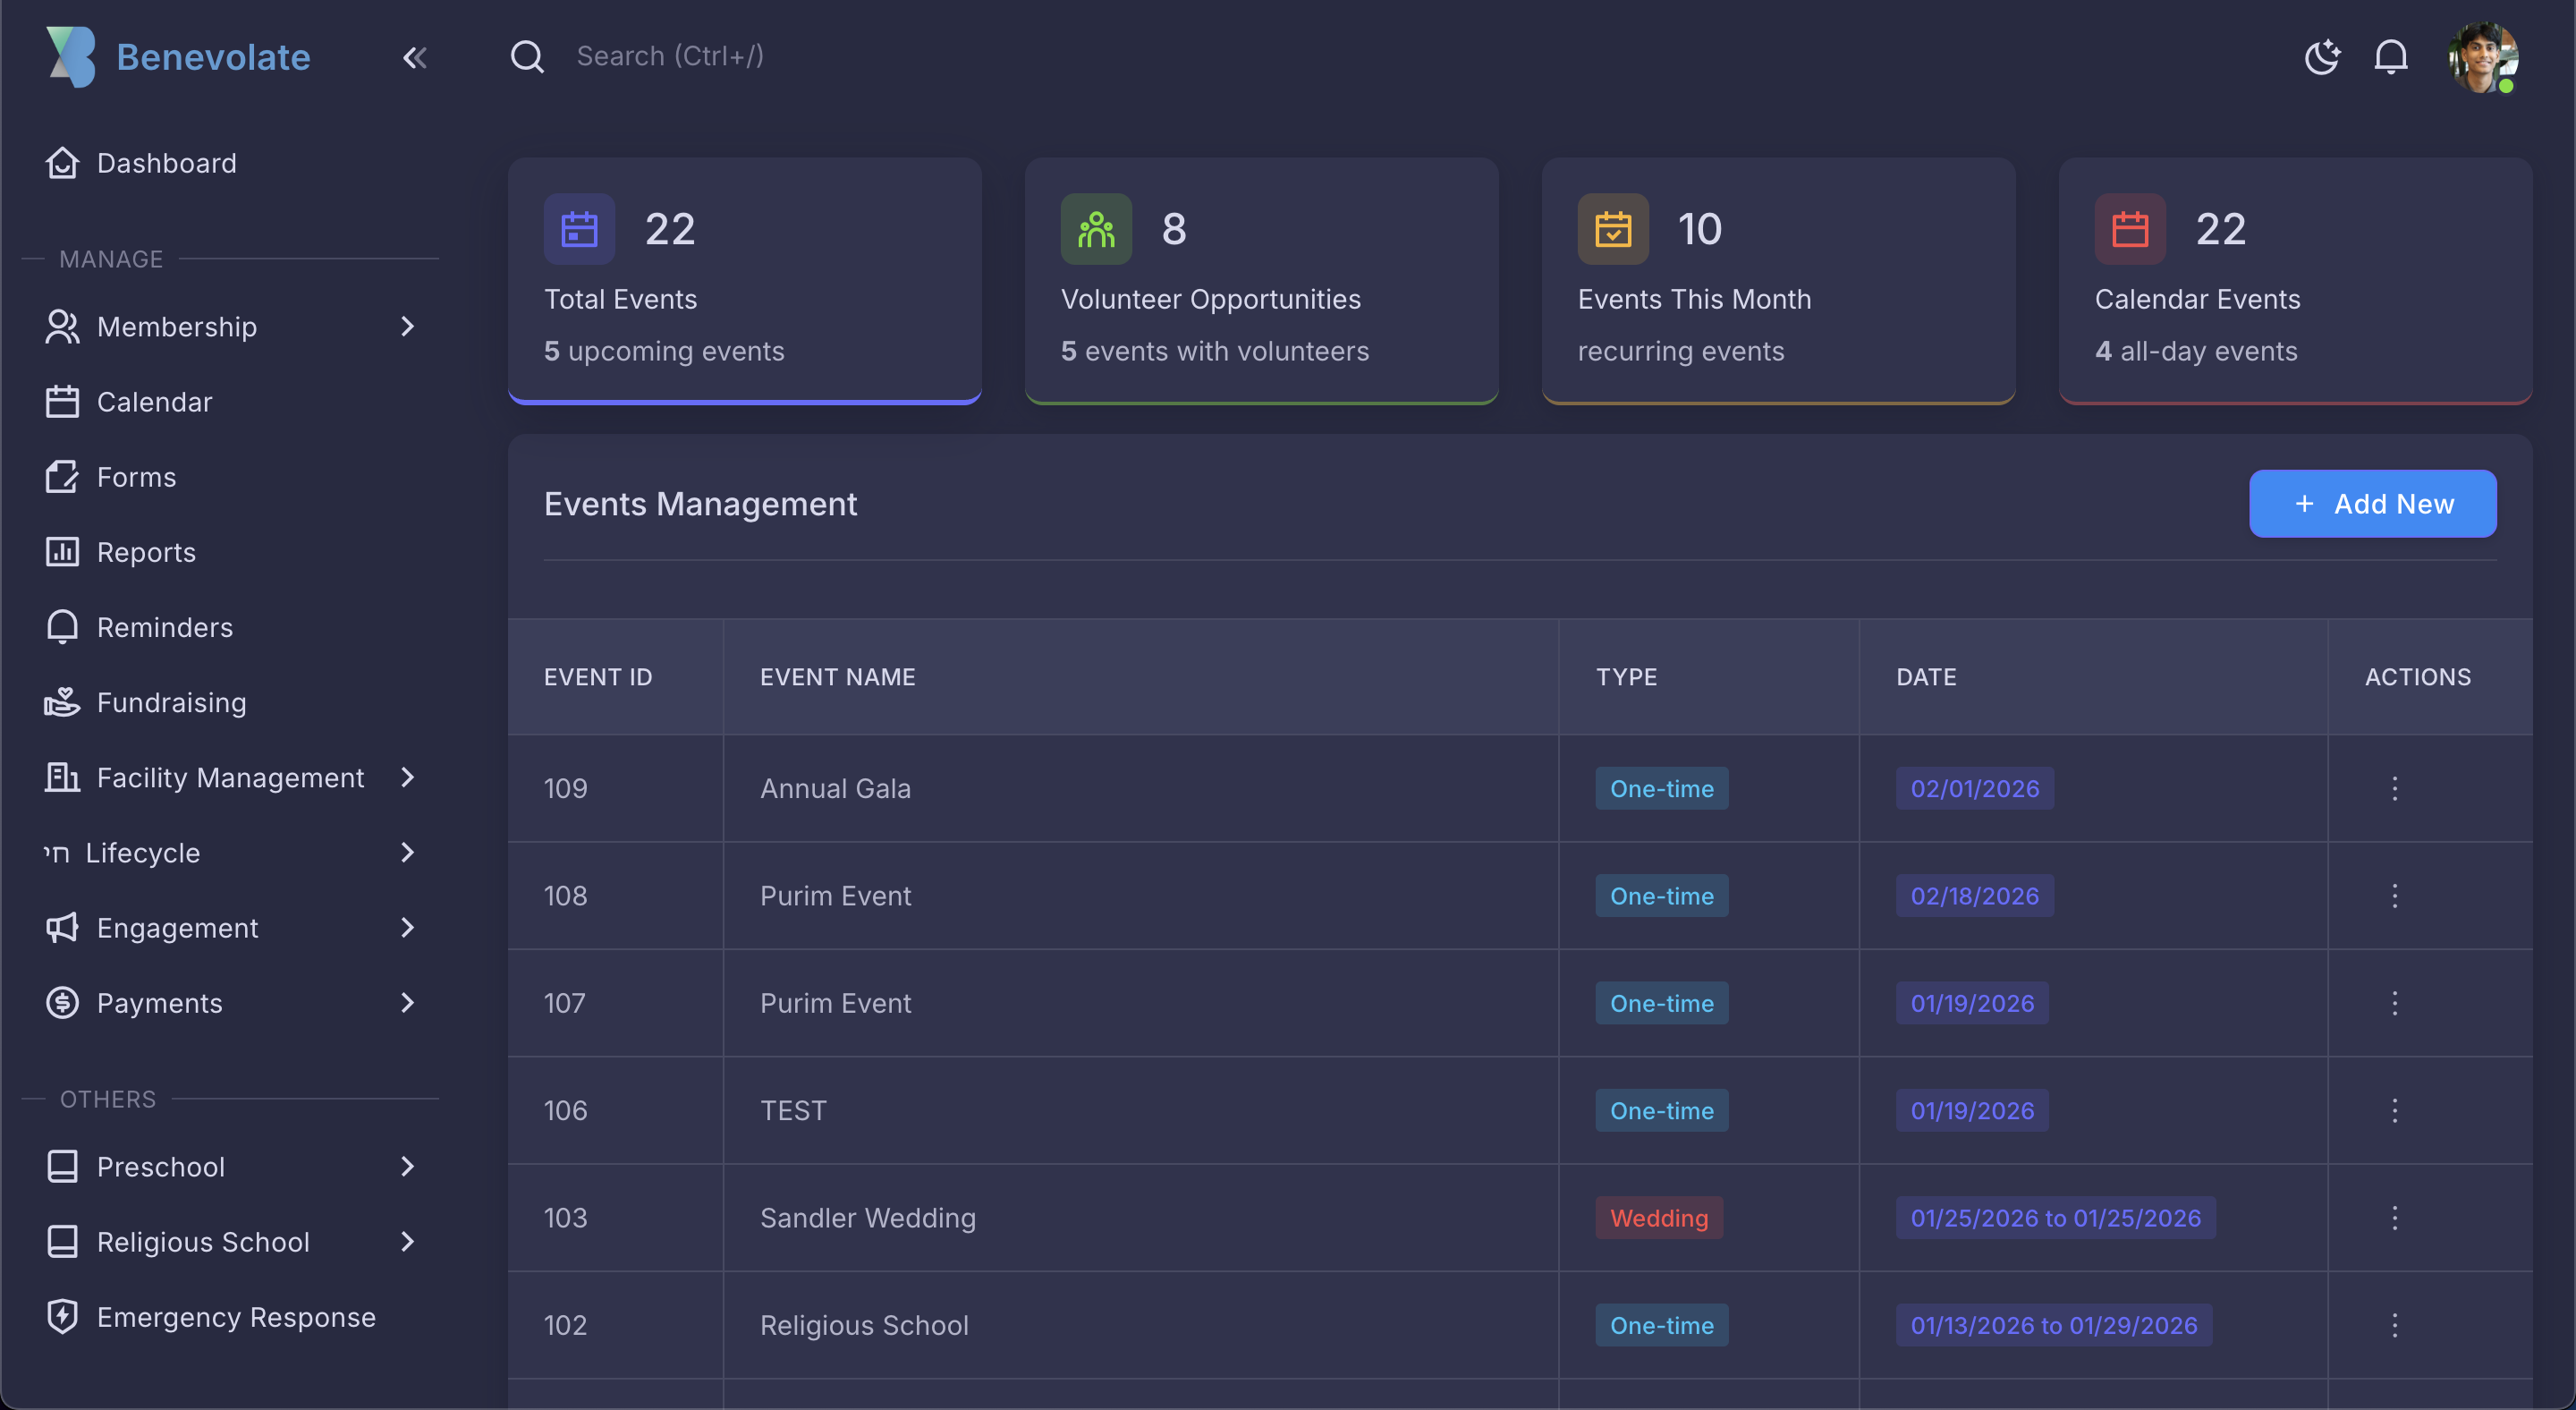Viewport: 2576px width, 1410px height.
Task: Click the Benevolate logo
Action: click(x=72, y=57)
